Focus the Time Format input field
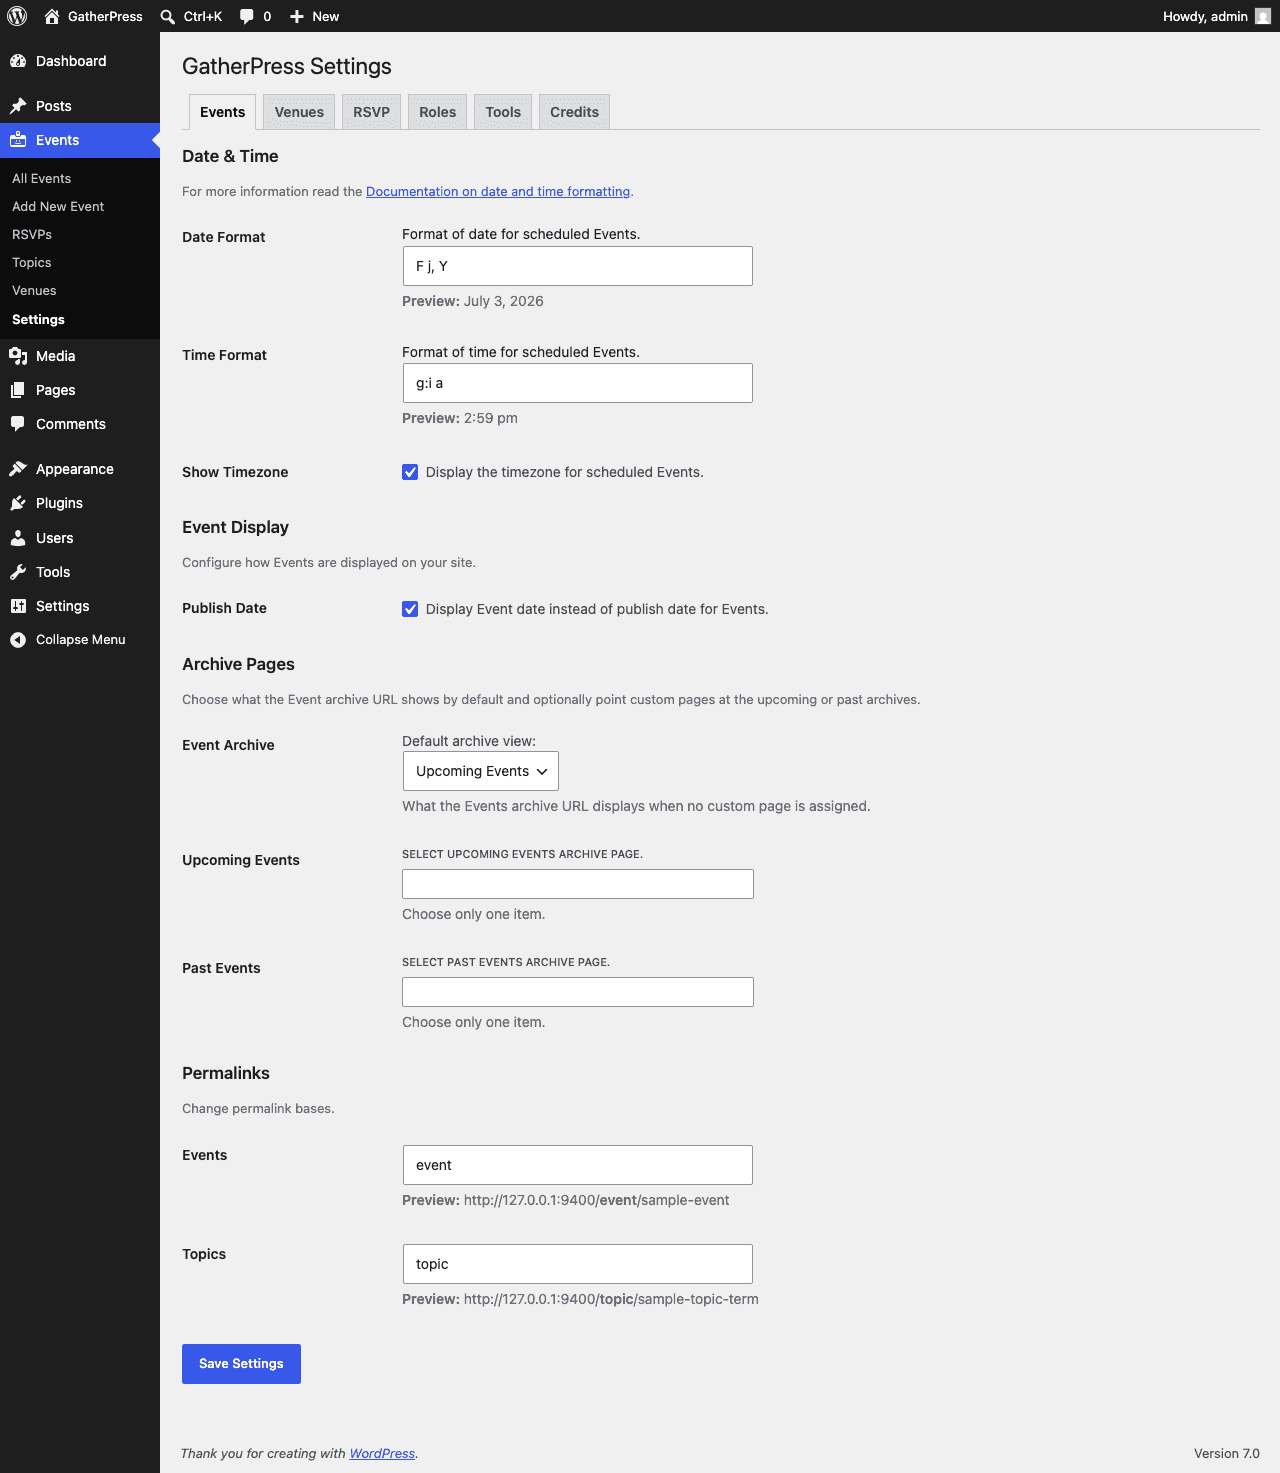 577,383
